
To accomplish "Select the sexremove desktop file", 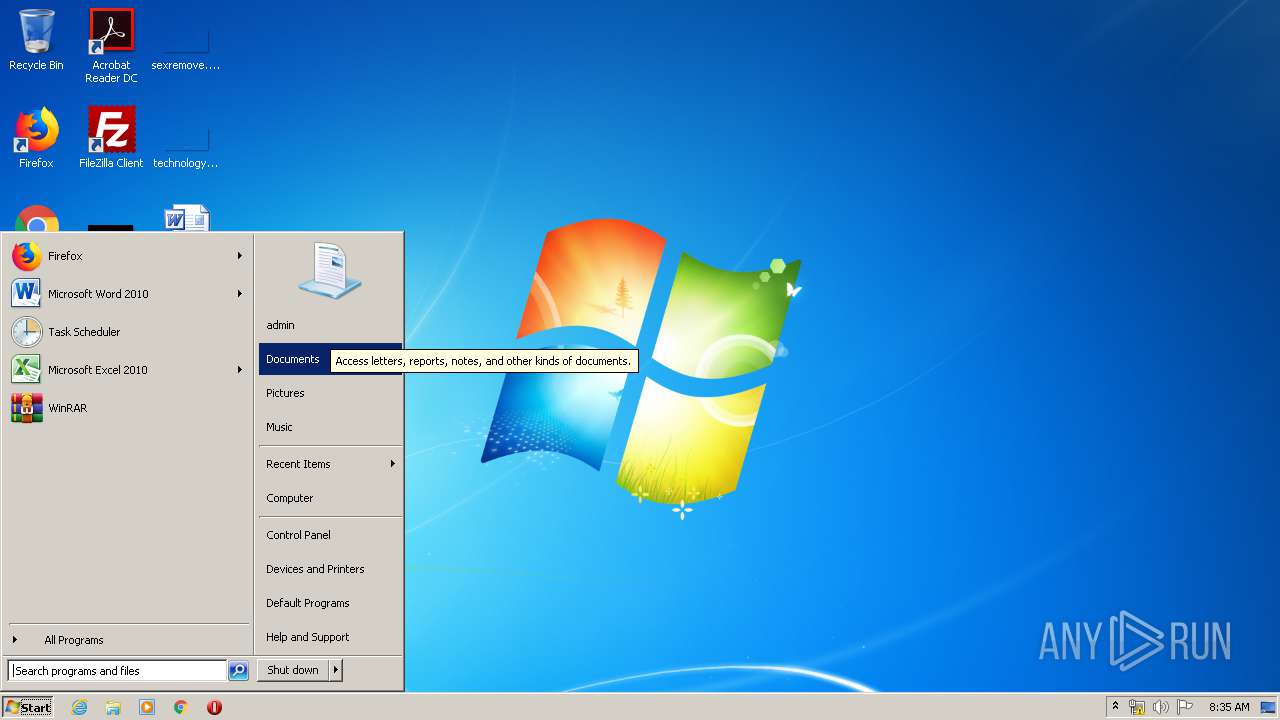I will [x=186, y=45].
